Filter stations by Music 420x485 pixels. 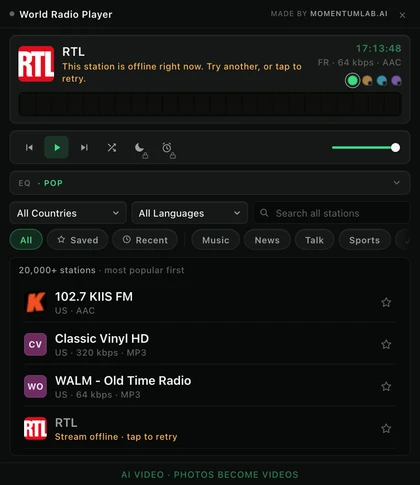click(216, 240)
